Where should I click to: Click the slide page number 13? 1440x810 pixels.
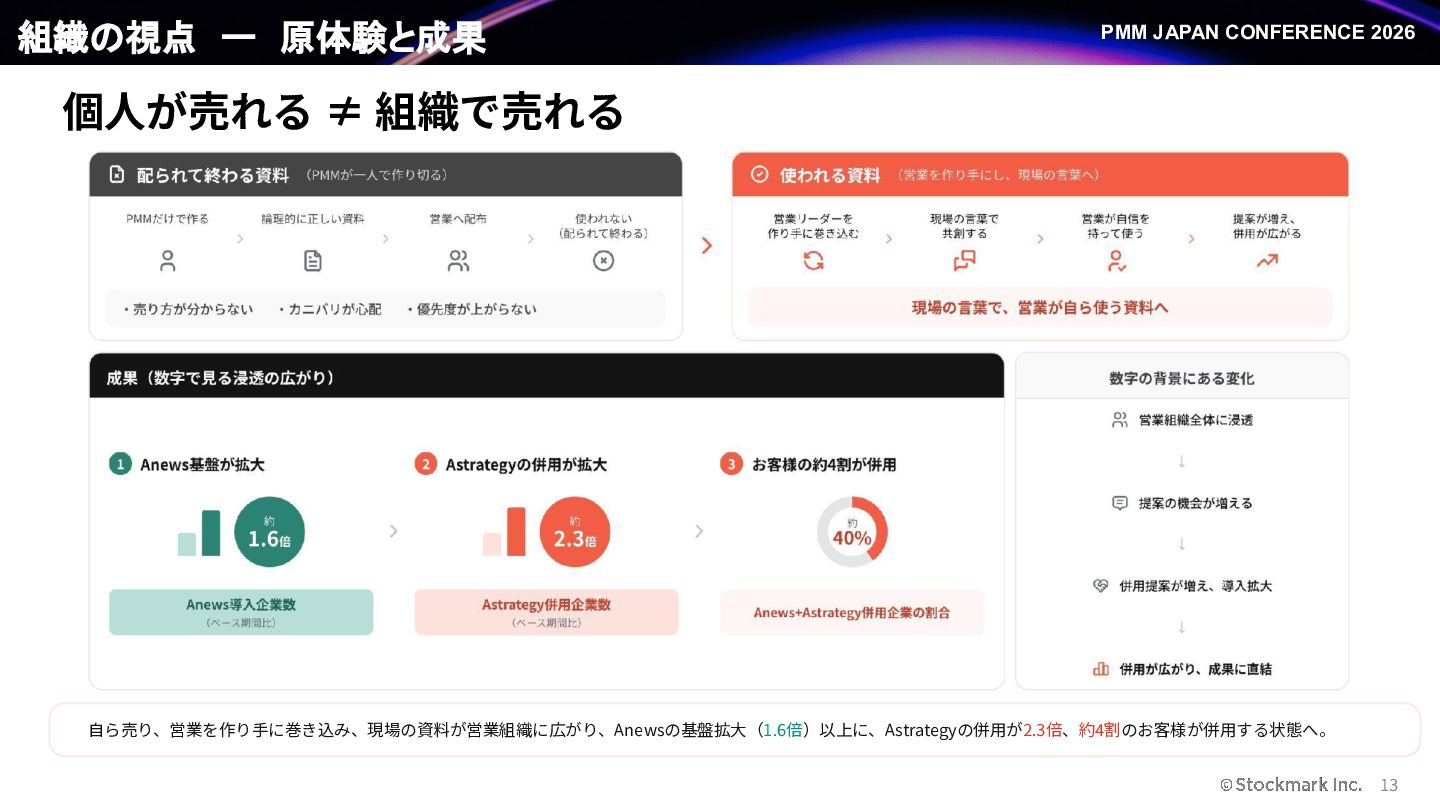click(1389, 784)
